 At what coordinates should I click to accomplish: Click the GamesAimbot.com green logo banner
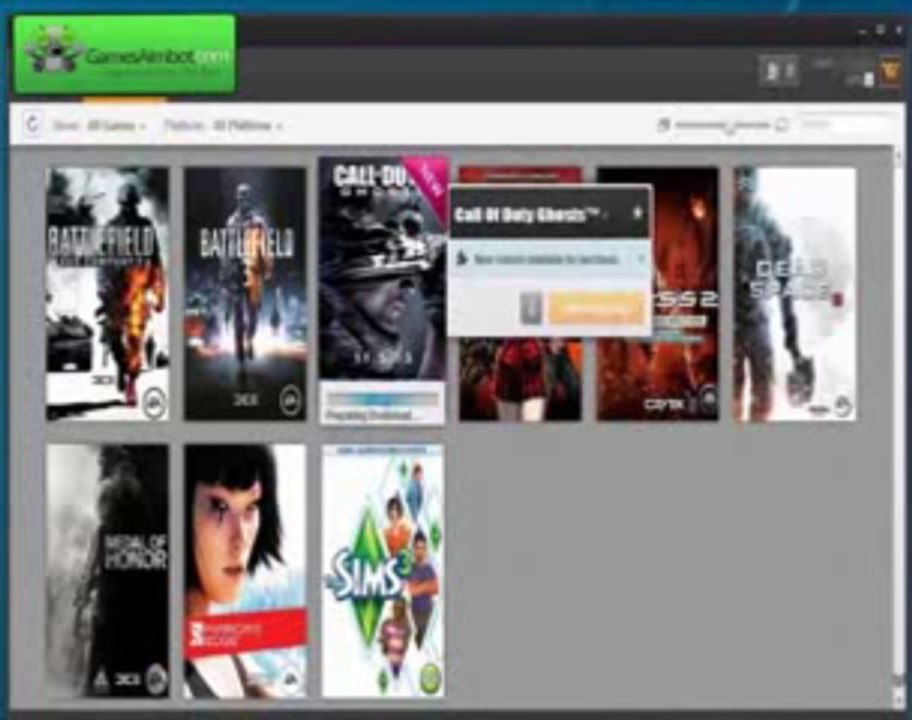[124, 54]
